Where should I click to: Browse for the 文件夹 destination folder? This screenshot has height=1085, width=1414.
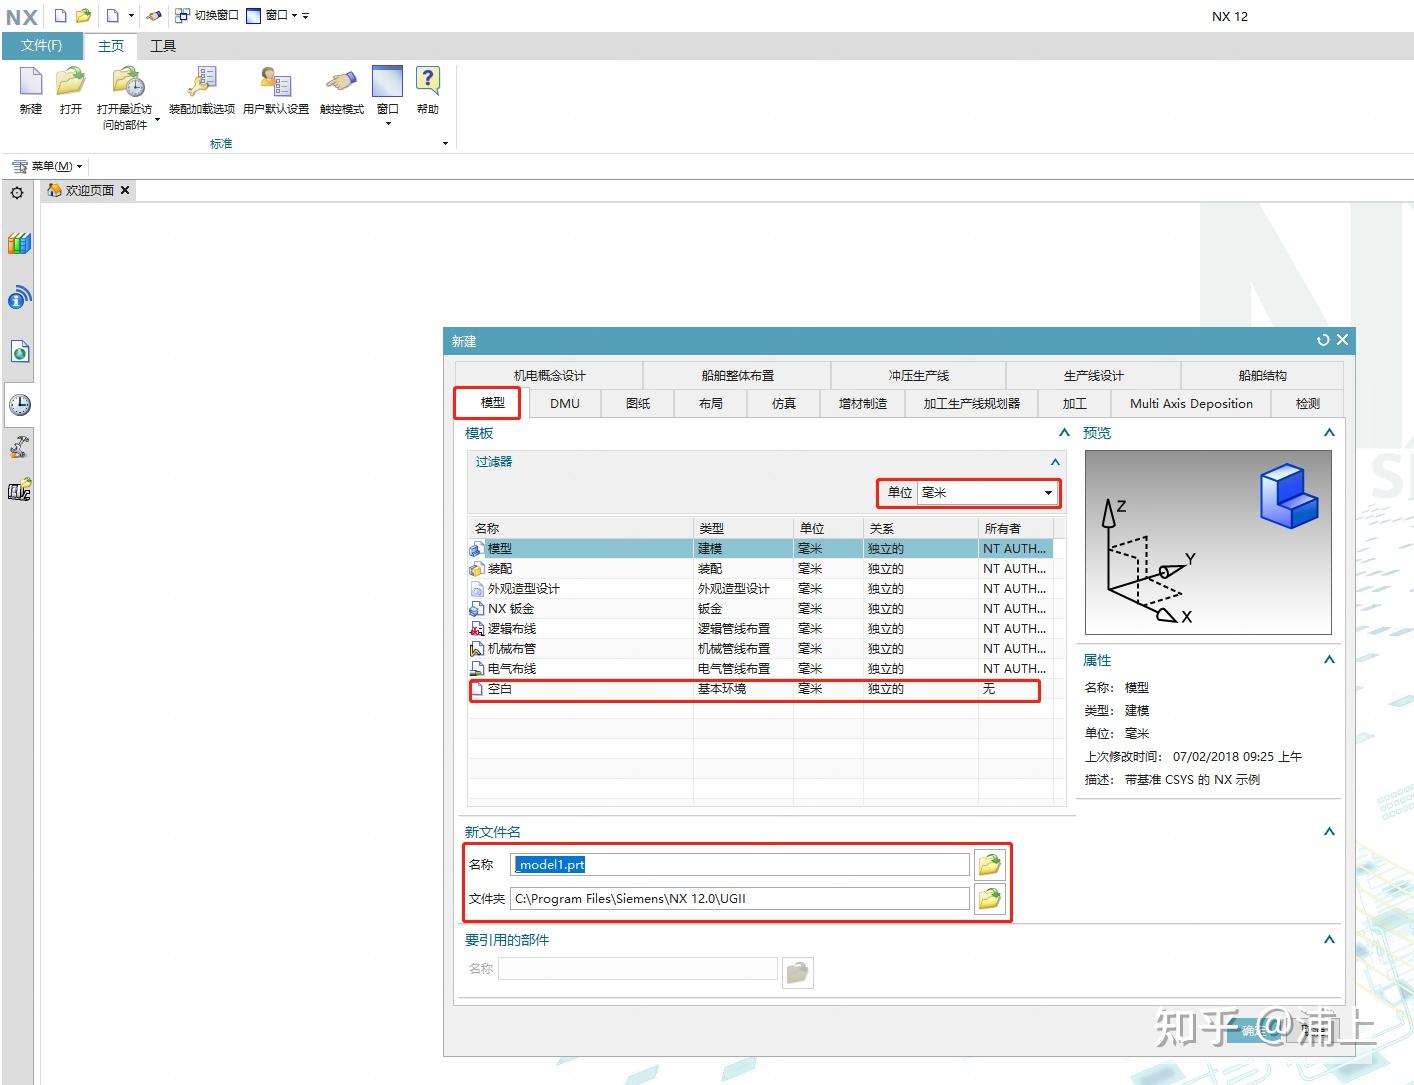989,898
